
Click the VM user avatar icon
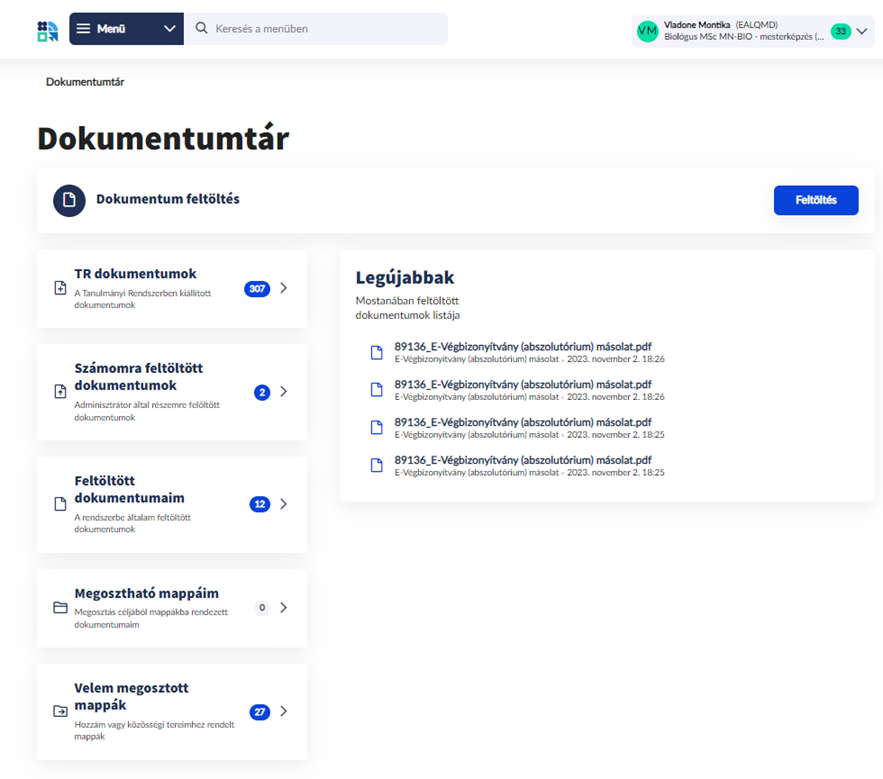pyautogui.click(x=647, y=31)
